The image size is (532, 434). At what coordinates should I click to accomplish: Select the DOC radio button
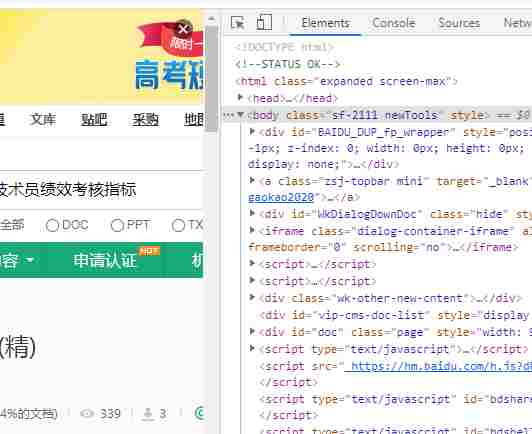tap(52, 225)
